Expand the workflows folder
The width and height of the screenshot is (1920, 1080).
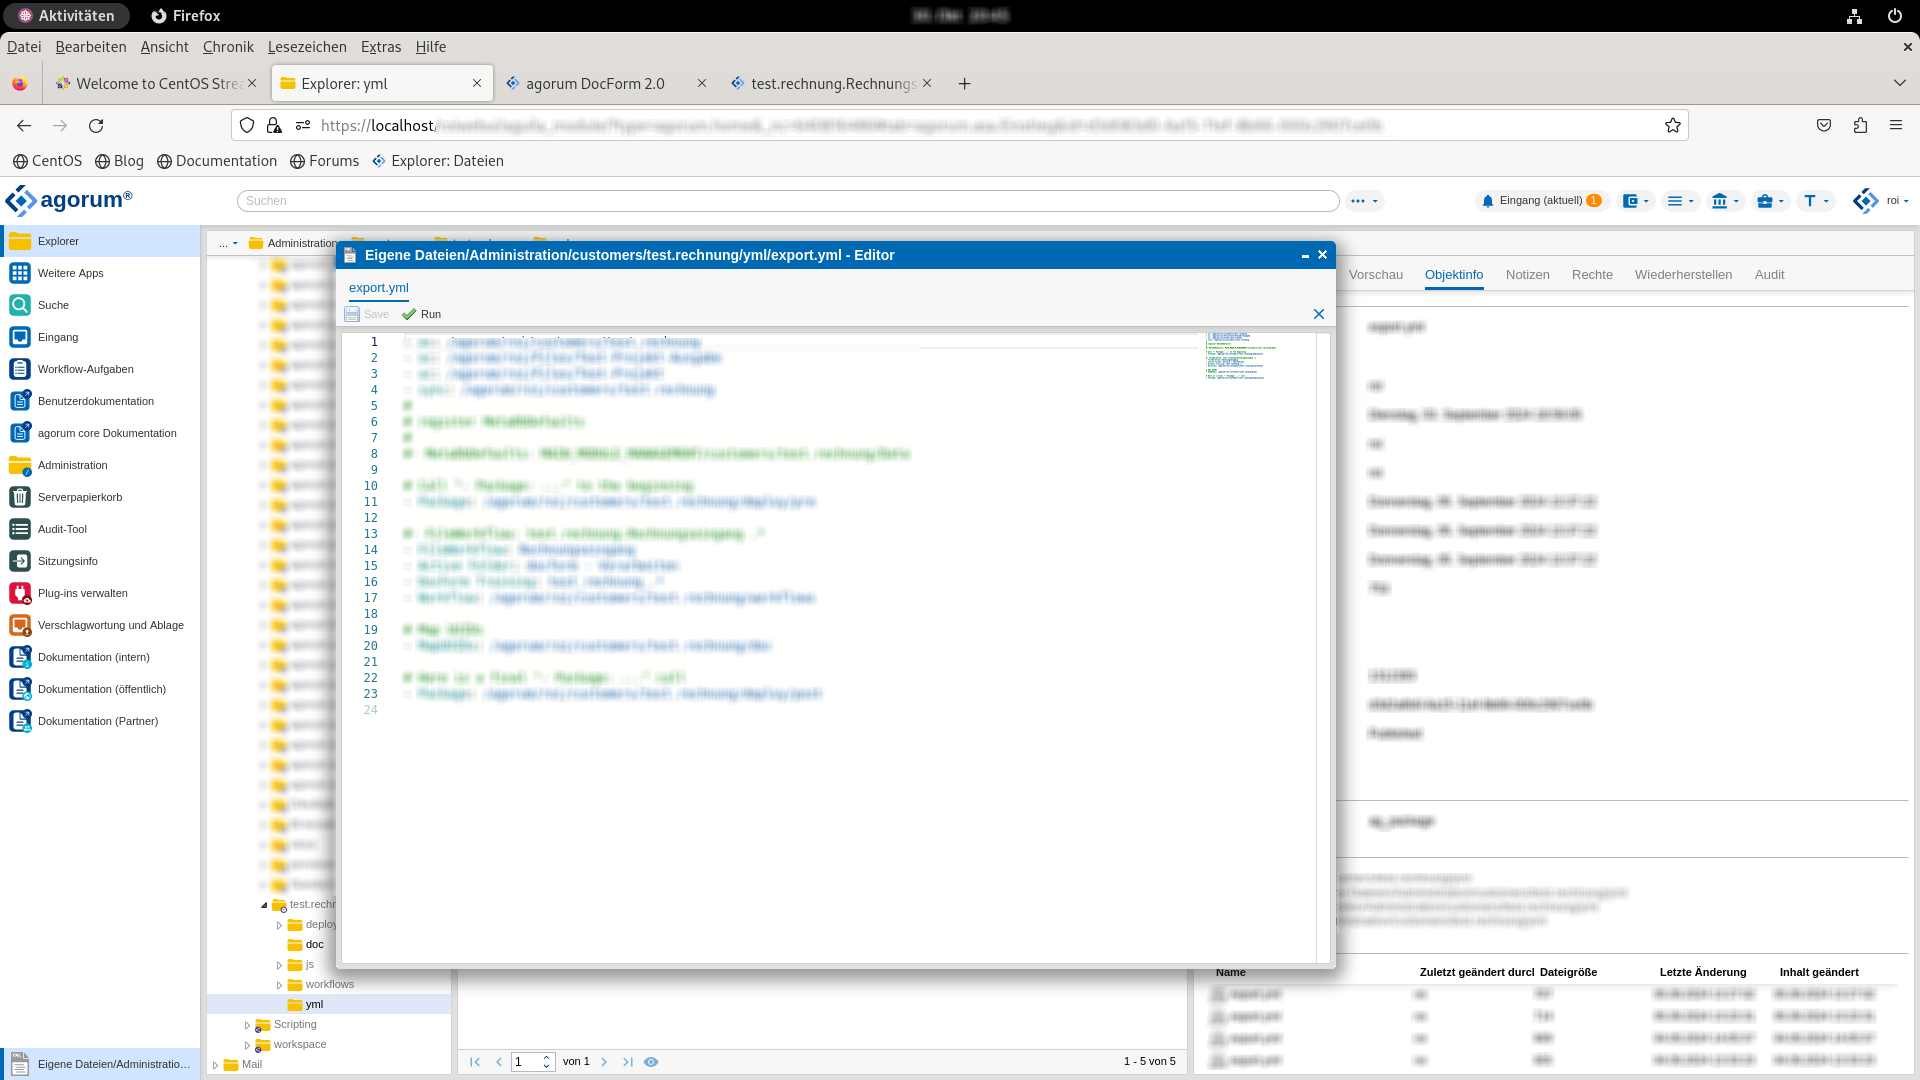pos(280,985)
